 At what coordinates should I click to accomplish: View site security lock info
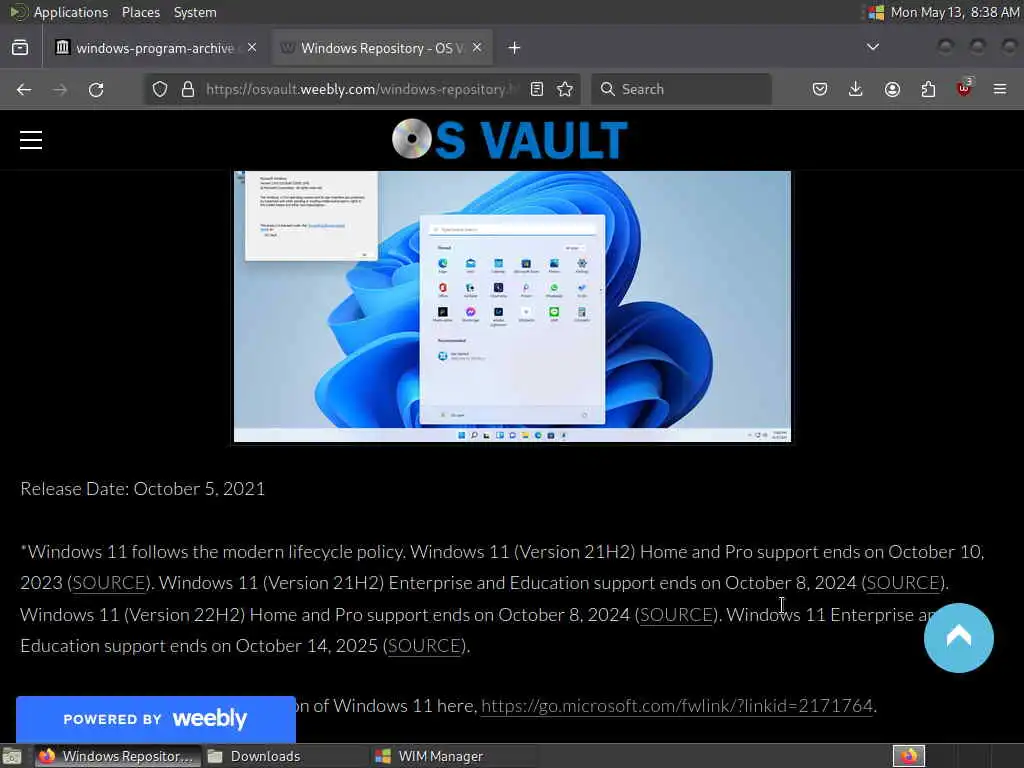click(x=188, y=89)
